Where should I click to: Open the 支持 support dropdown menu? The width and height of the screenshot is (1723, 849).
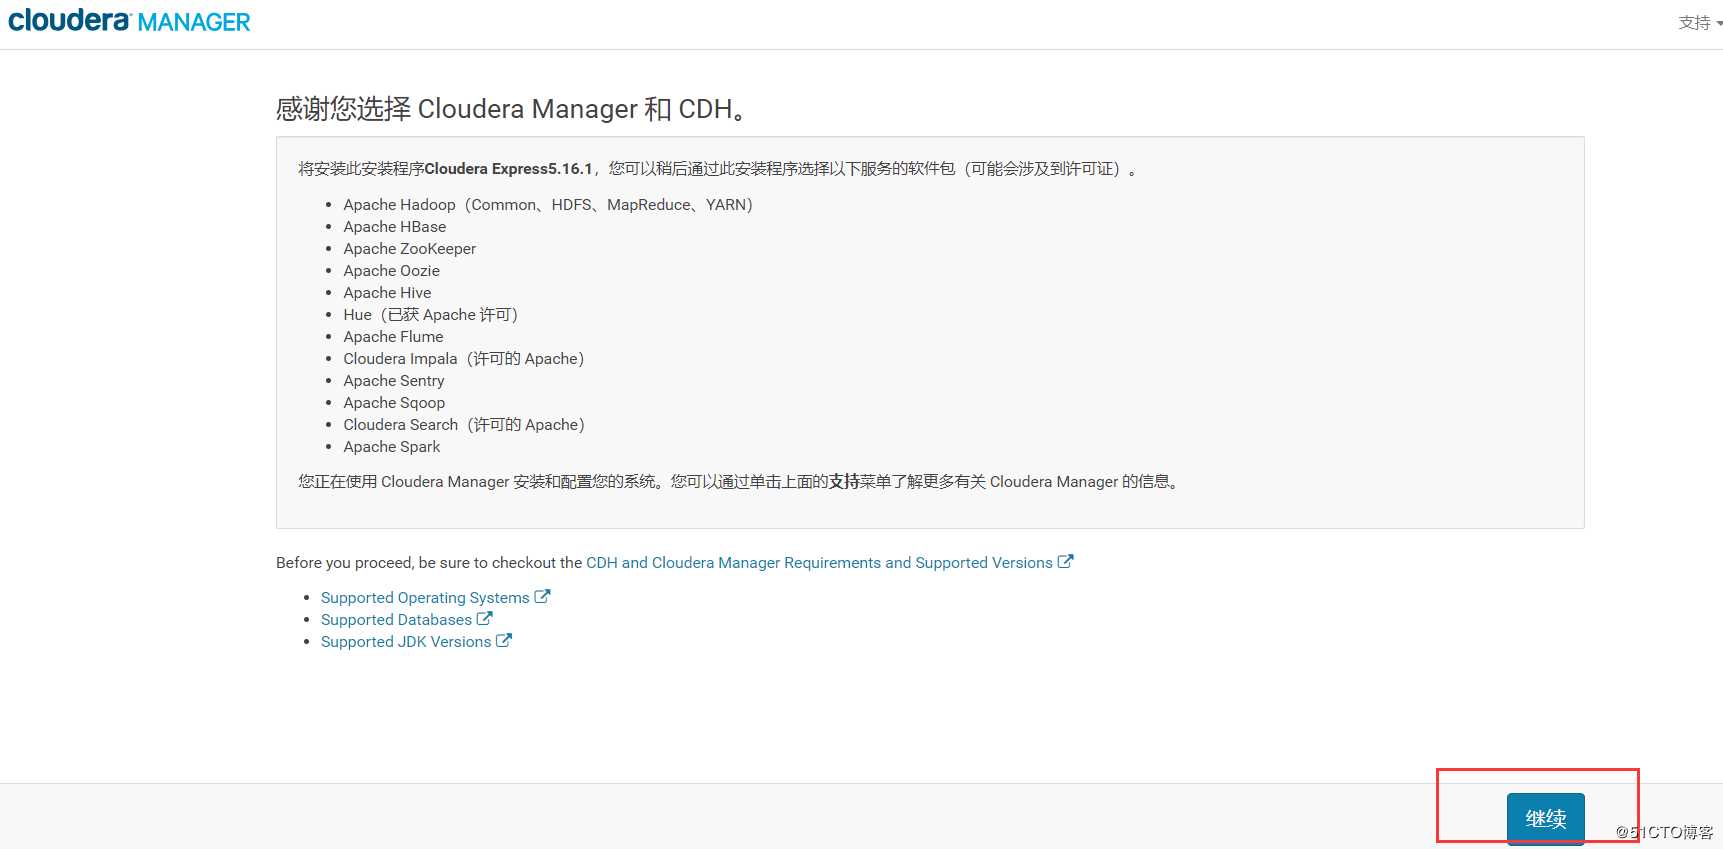[x=1699, y=22]
